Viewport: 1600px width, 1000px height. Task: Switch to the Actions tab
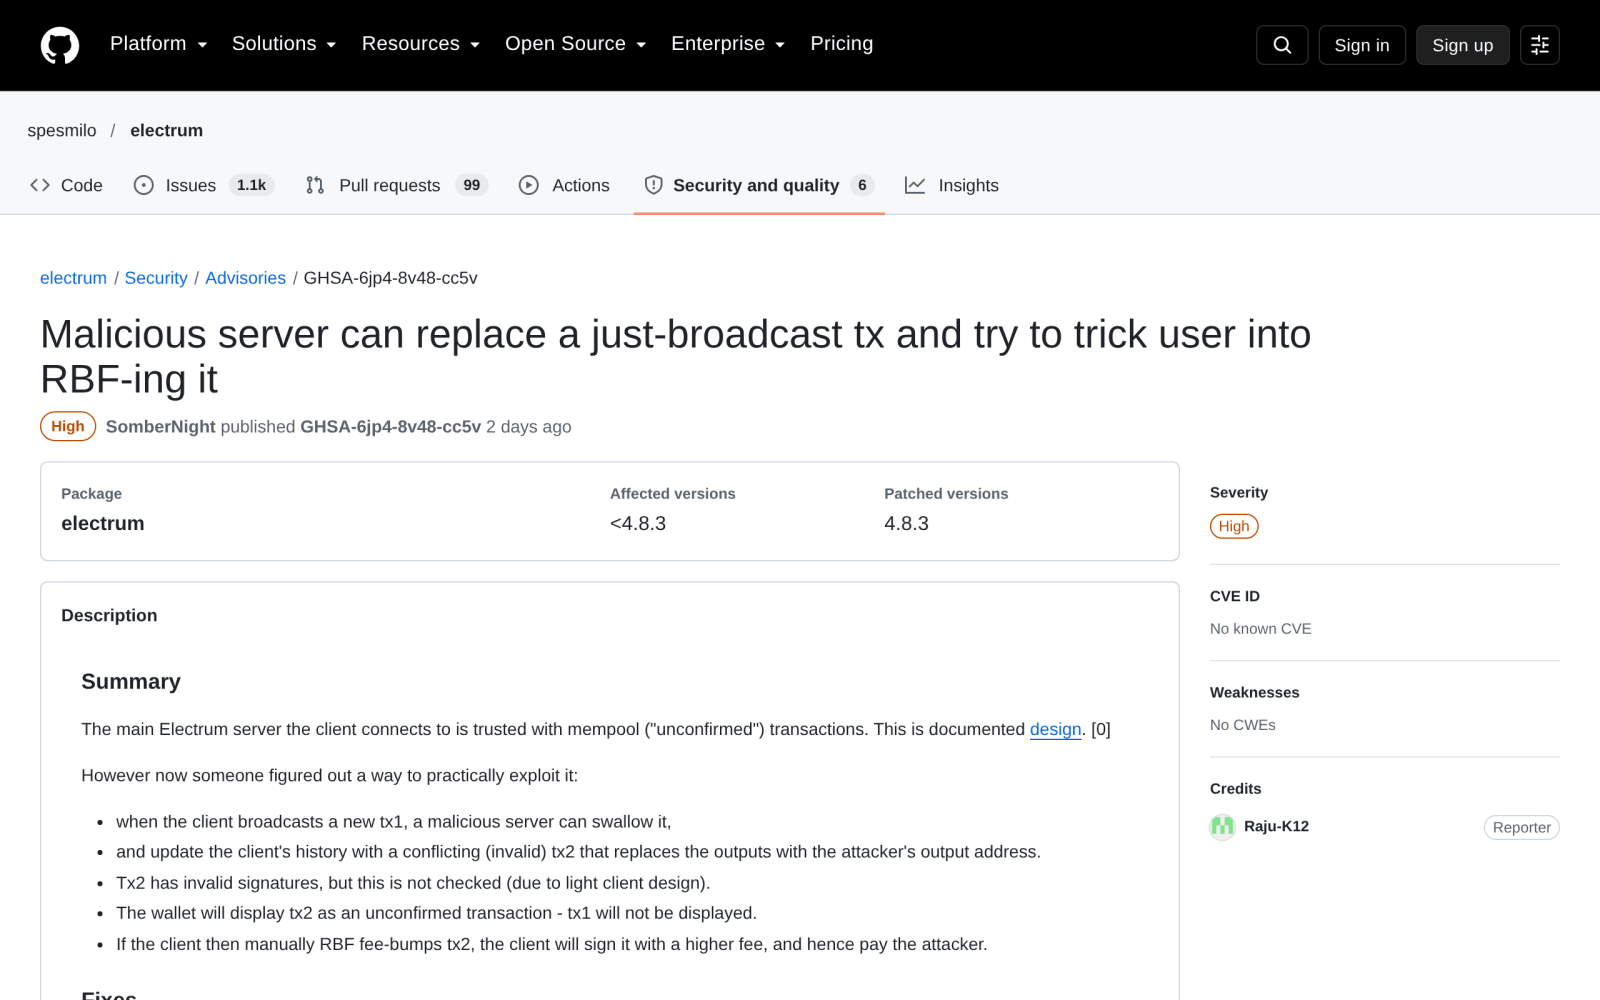564,185
